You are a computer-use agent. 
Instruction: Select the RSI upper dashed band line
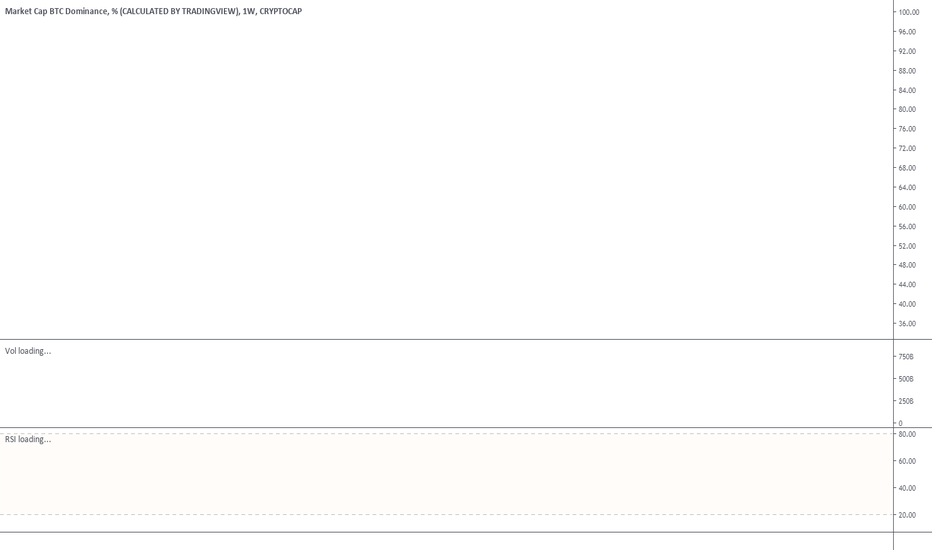(446, 433)
